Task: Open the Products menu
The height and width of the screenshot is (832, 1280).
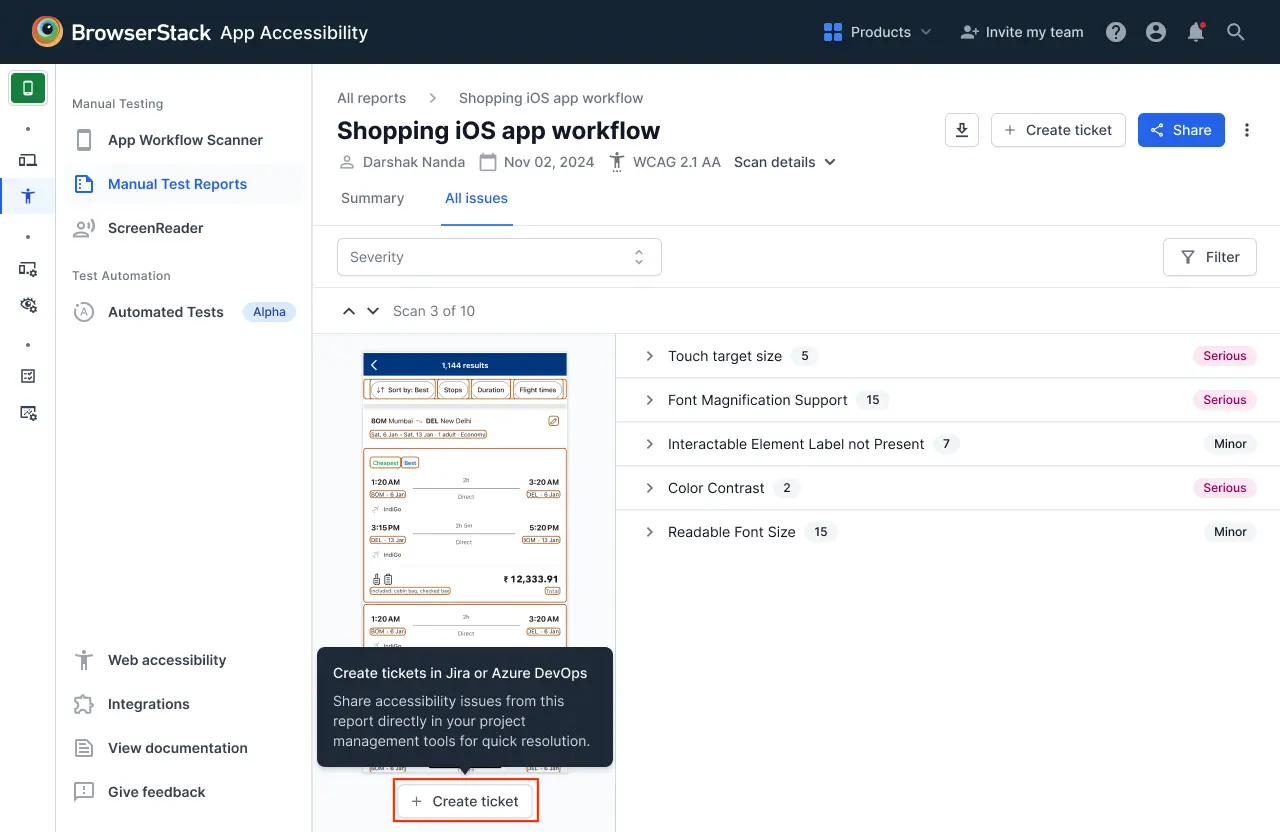Action: point(877,32)
